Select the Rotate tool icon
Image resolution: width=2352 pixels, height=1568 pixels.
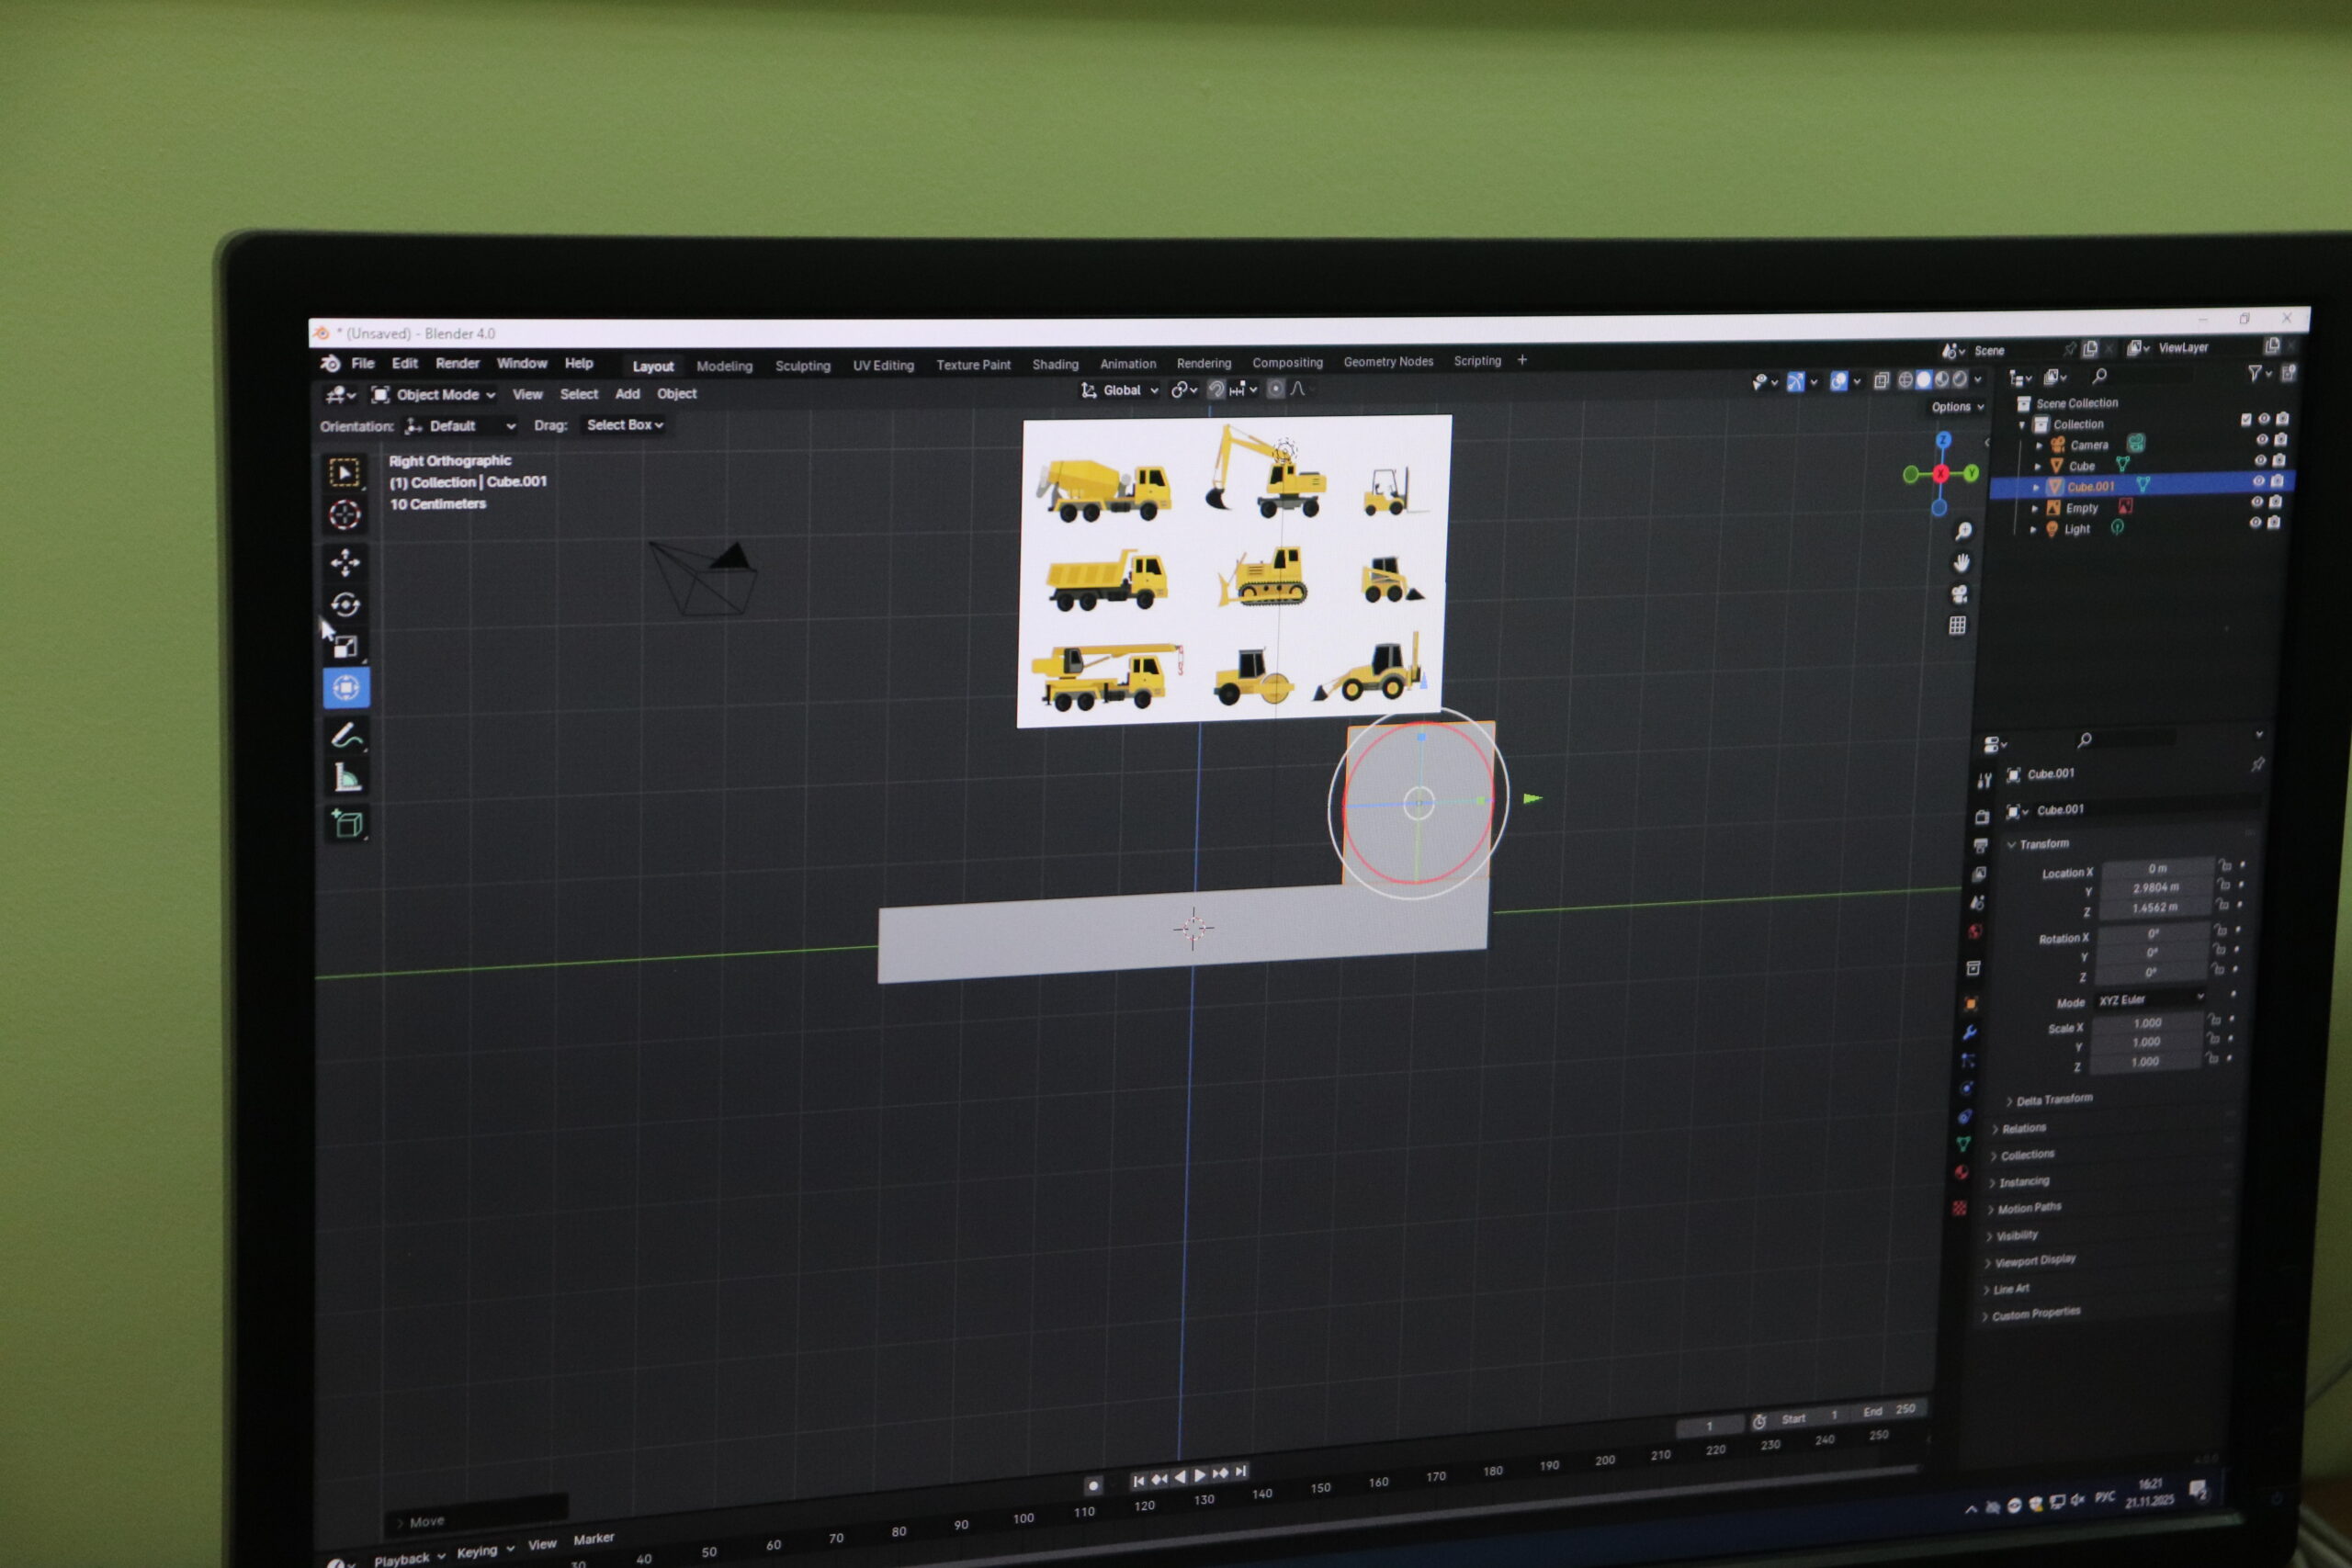pyautogui.click(x=345, y=604)
